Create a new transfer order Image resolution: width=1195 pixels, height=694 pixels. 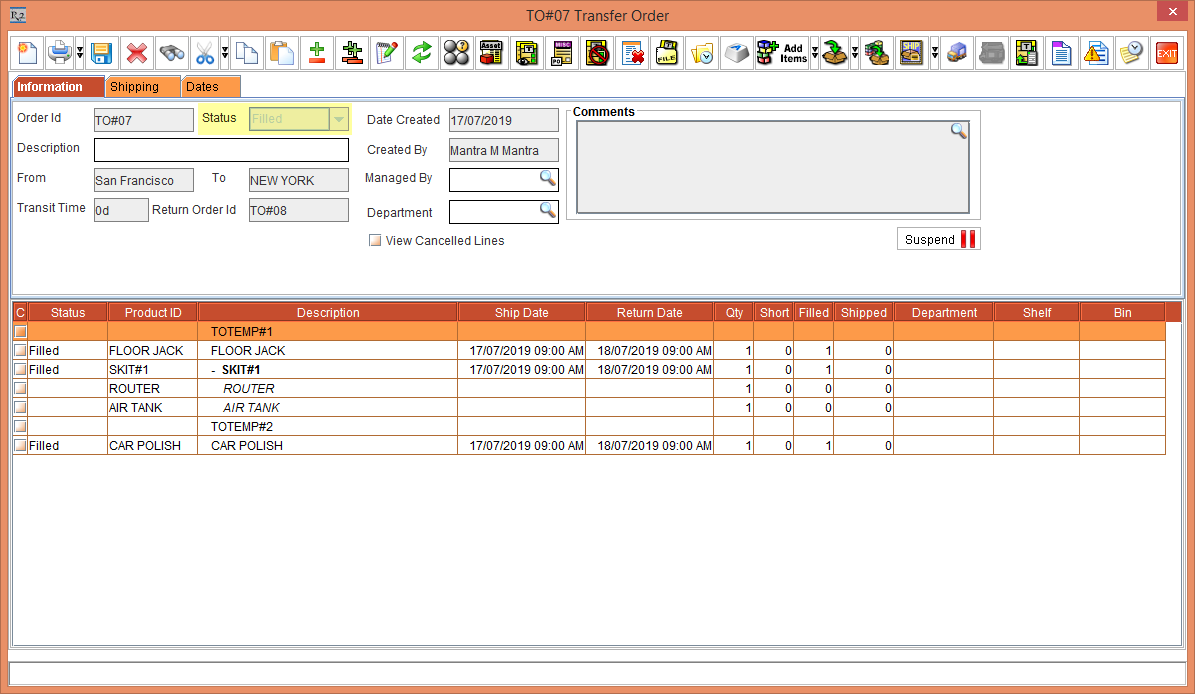click(x=27, y=53)
